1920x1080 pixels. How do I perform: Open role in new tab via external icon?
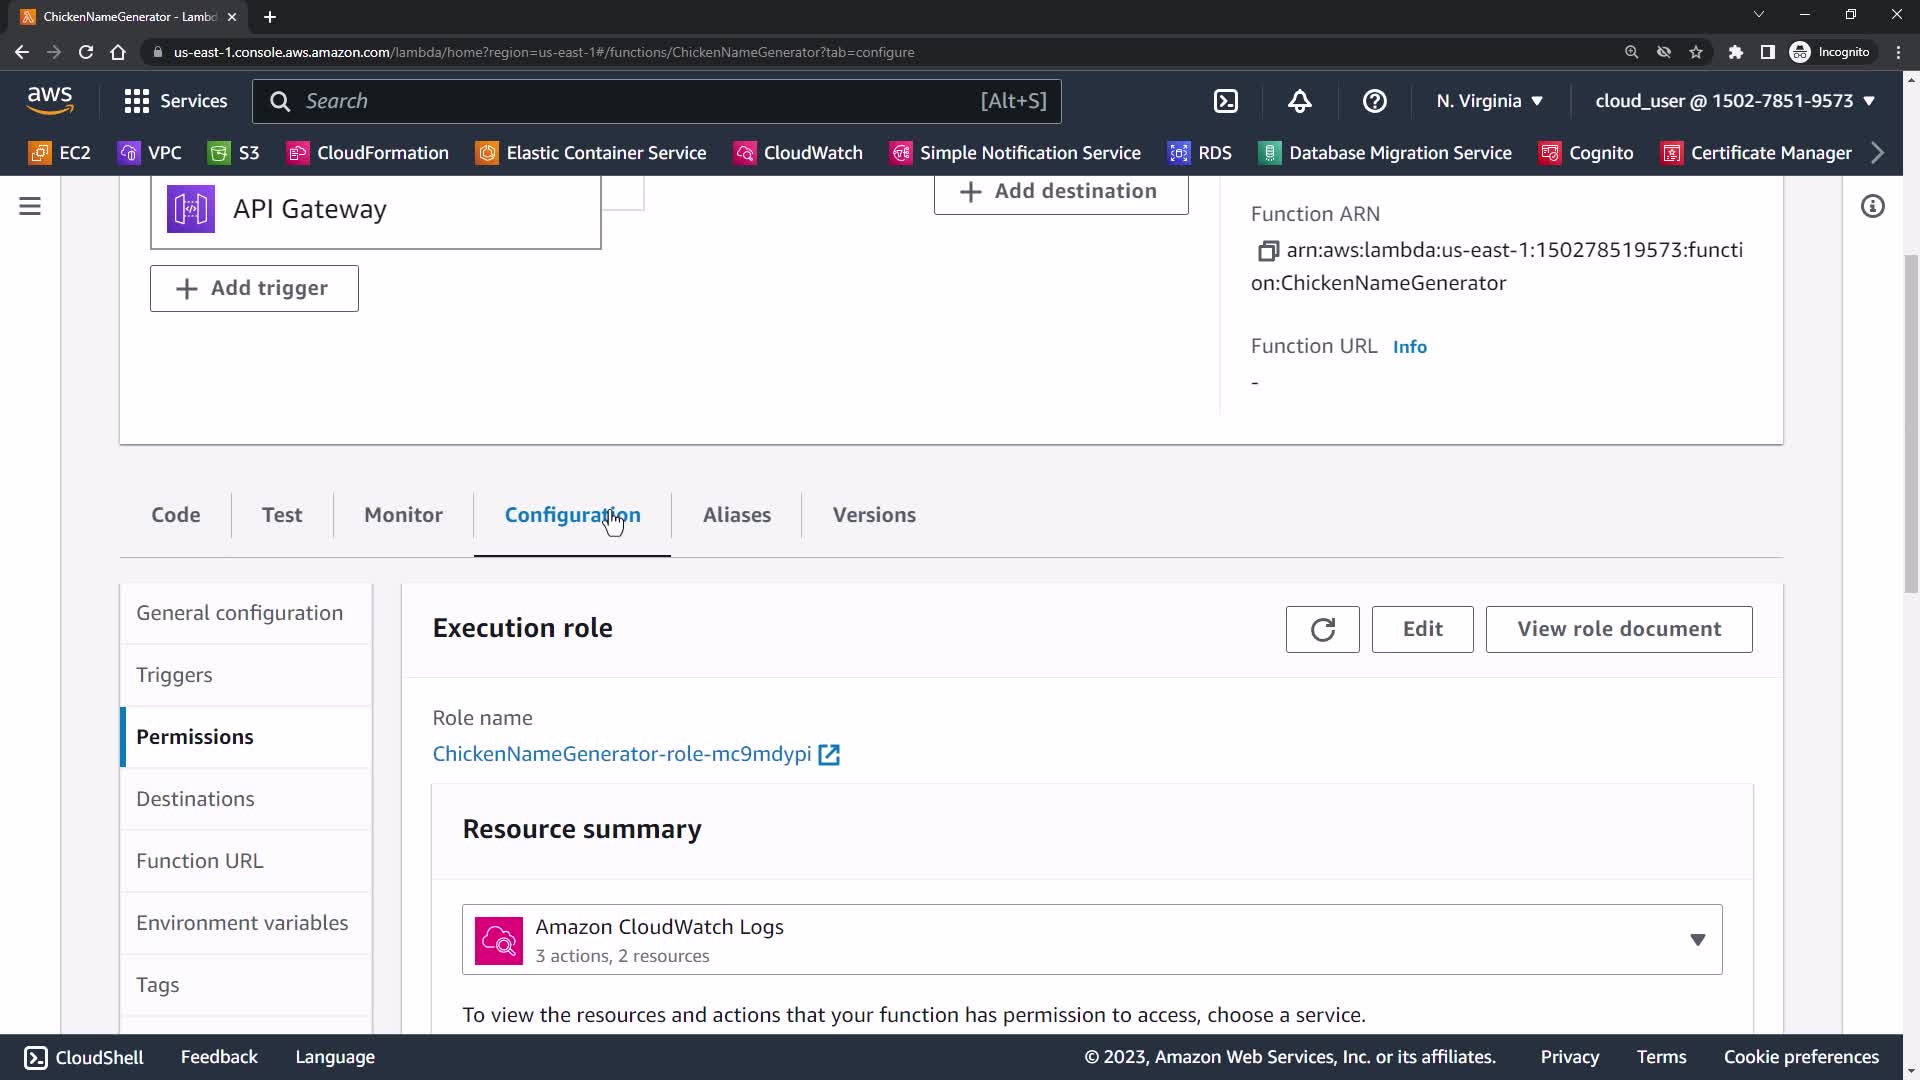(x=829, y=755)
